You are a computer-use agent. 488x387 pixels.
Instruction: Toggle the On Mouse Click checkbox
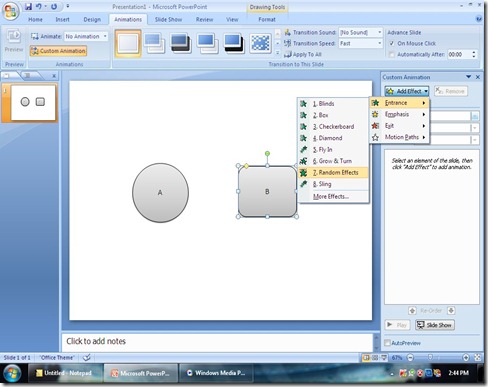pyautogui.click(x=392, y=43)
